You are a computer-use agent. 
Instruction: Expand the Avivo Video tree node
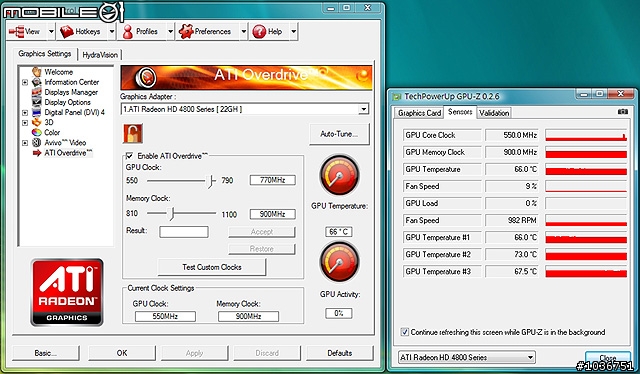25,142
